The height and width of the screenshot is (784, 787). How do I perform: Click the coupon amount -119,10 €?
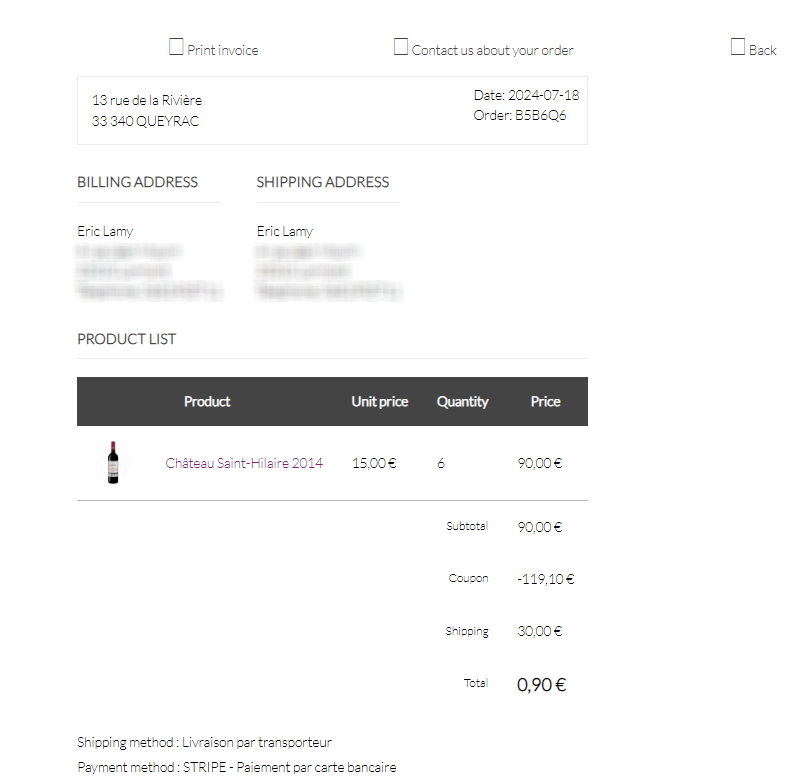point(545,579)
